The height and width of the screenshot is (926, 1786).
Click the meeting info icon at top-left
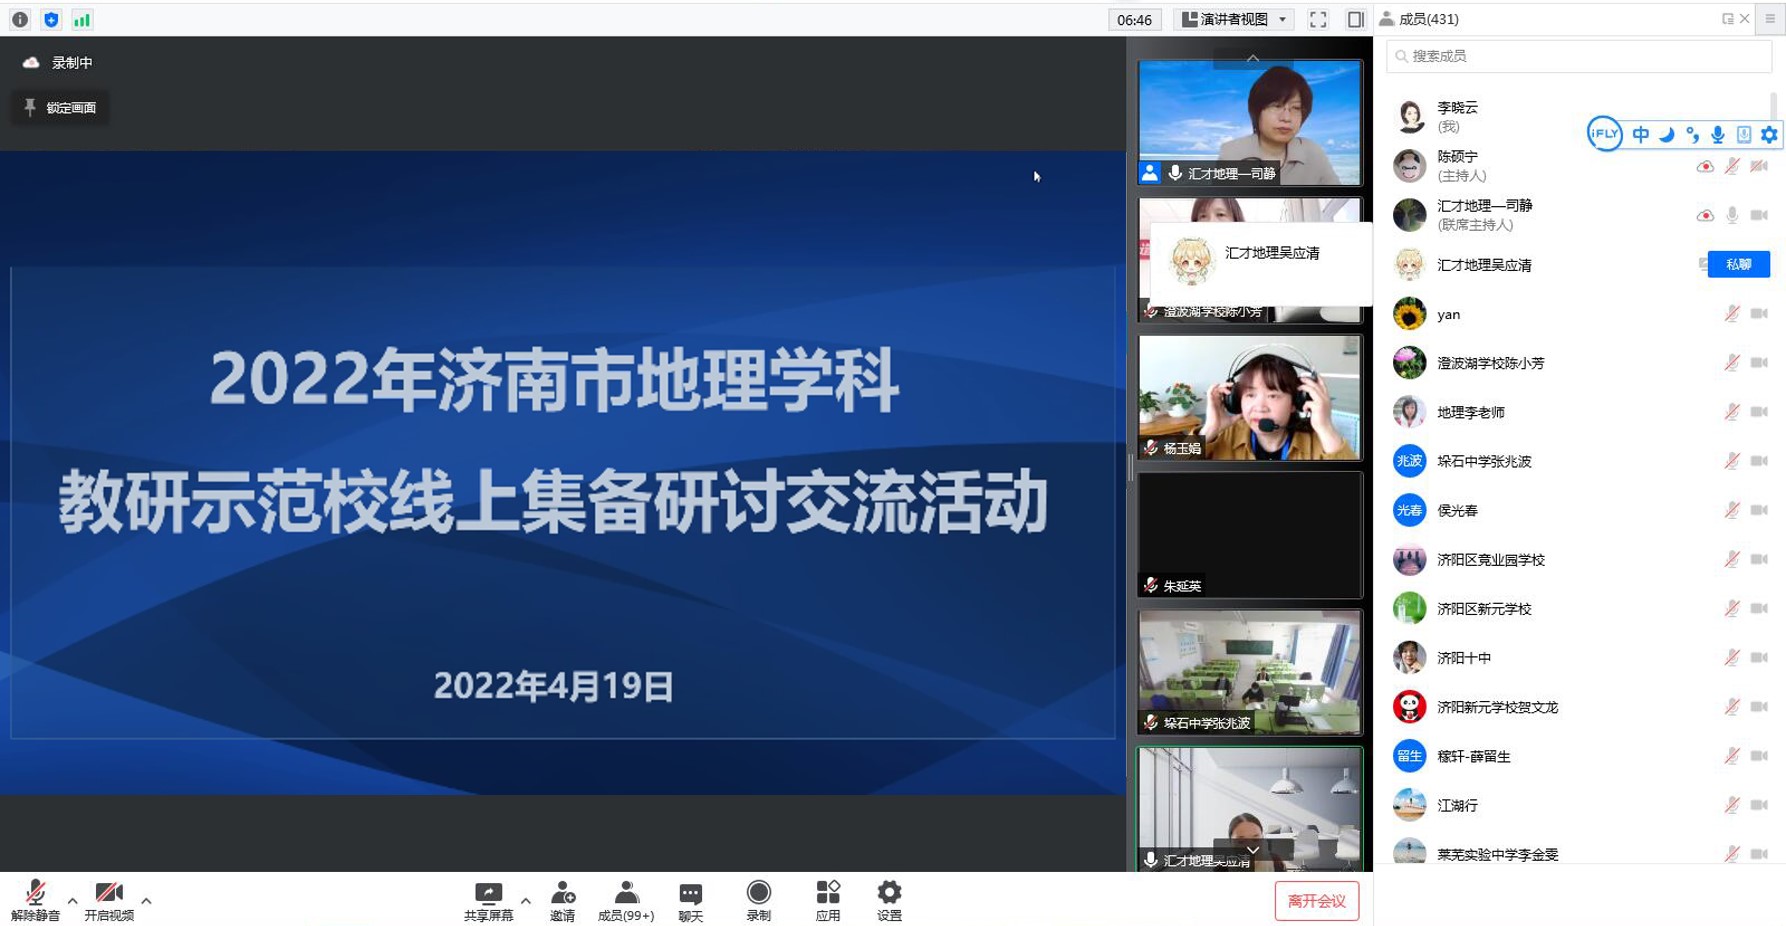tap(20, 19)
